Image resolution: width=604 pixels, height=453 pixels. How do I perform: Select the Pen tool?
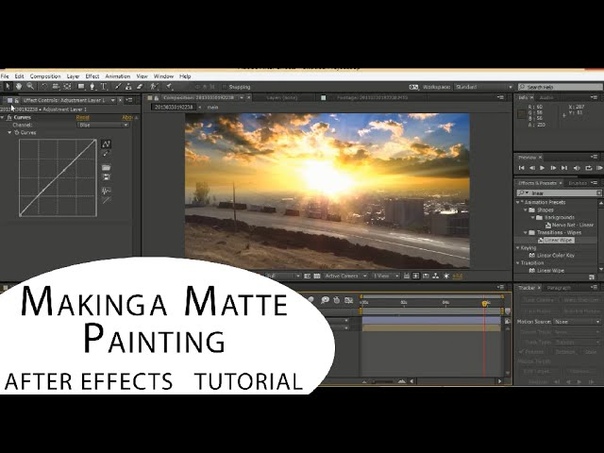click(92, 87)
